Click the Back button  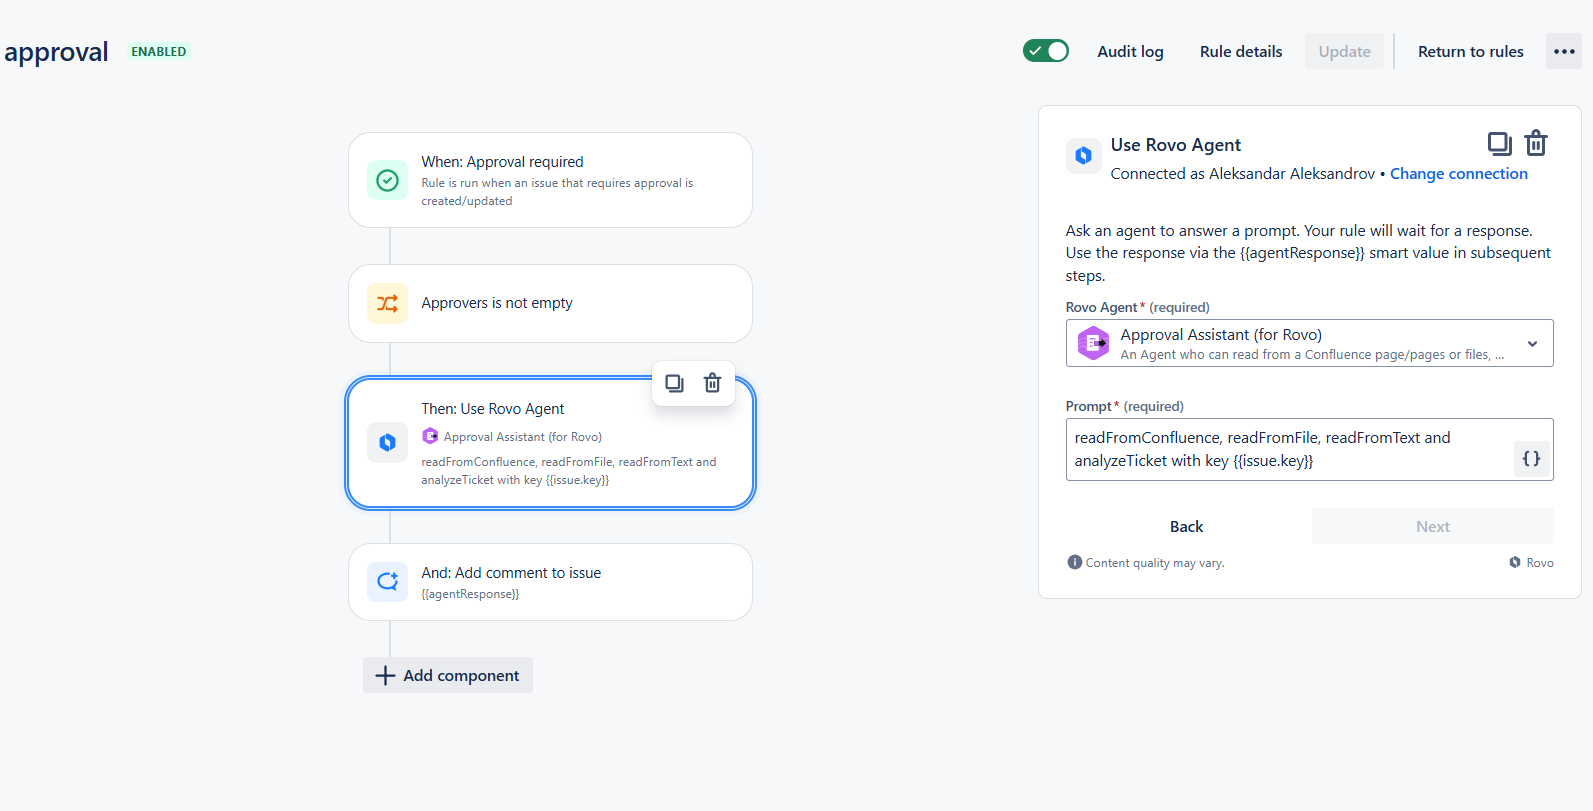(x=1186, y=526)
